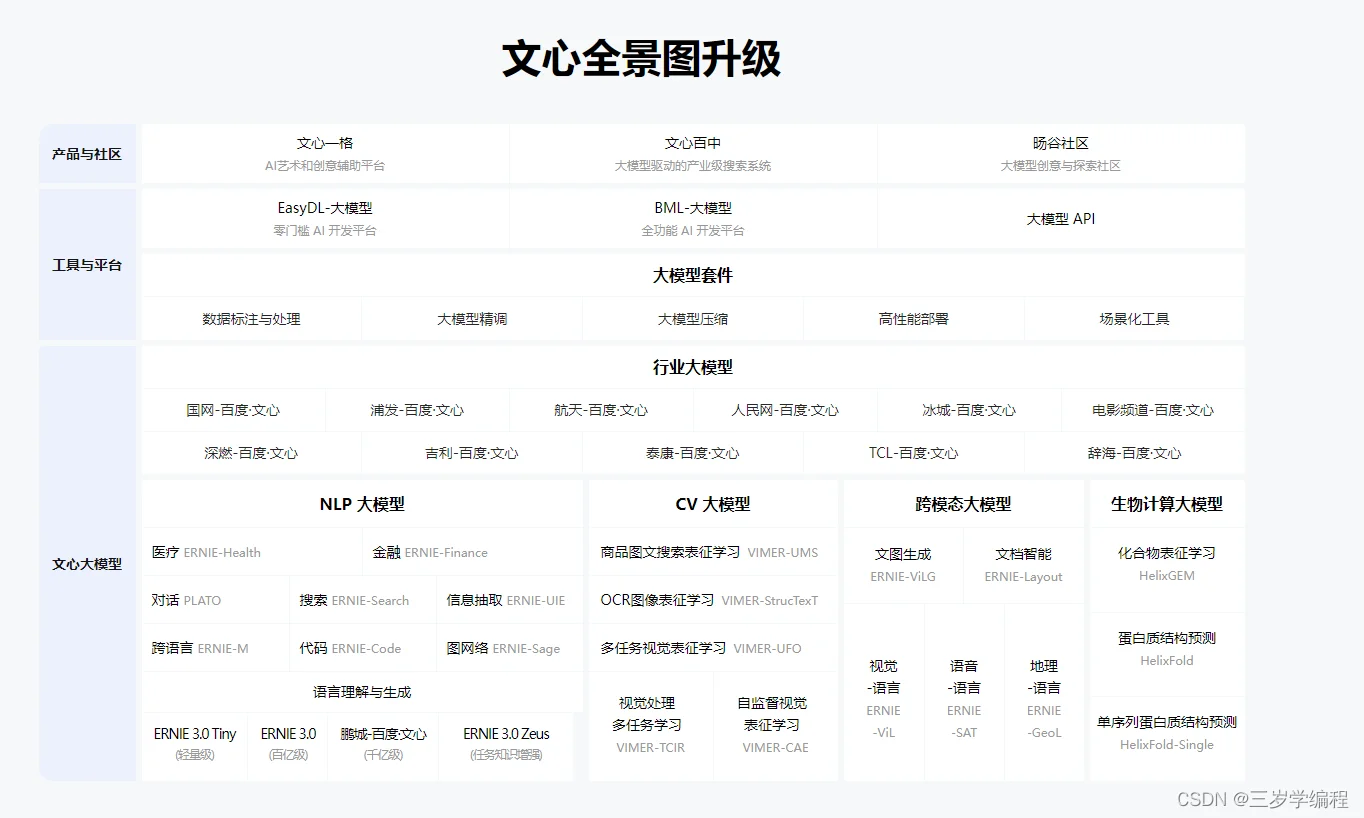This screenshot has width=1364, height=818.
Task: Select the 数据标注与处理 cell
Action: coord(251,319)
